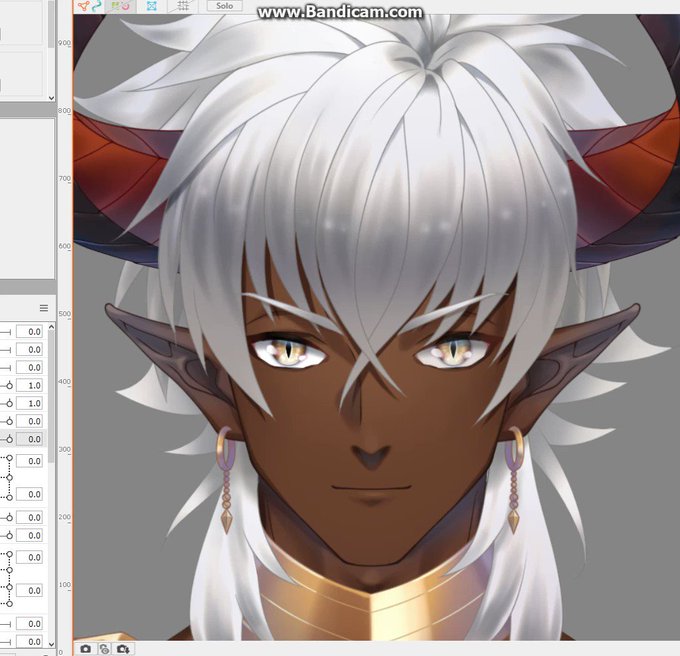Click the highlighted row's 0.0 value field
Viewport: 680px width, 656px height.
tap(29, 439)
